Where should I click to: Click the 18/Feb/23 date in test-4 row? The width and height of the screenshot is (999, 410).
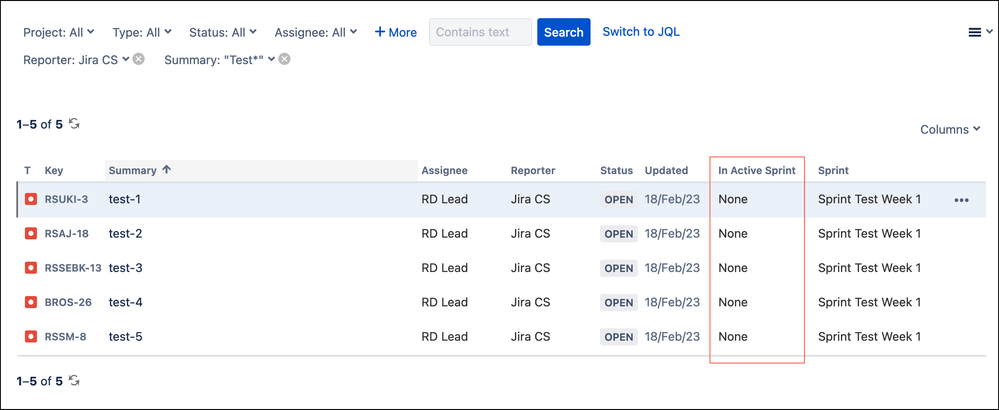pos(672,302)
